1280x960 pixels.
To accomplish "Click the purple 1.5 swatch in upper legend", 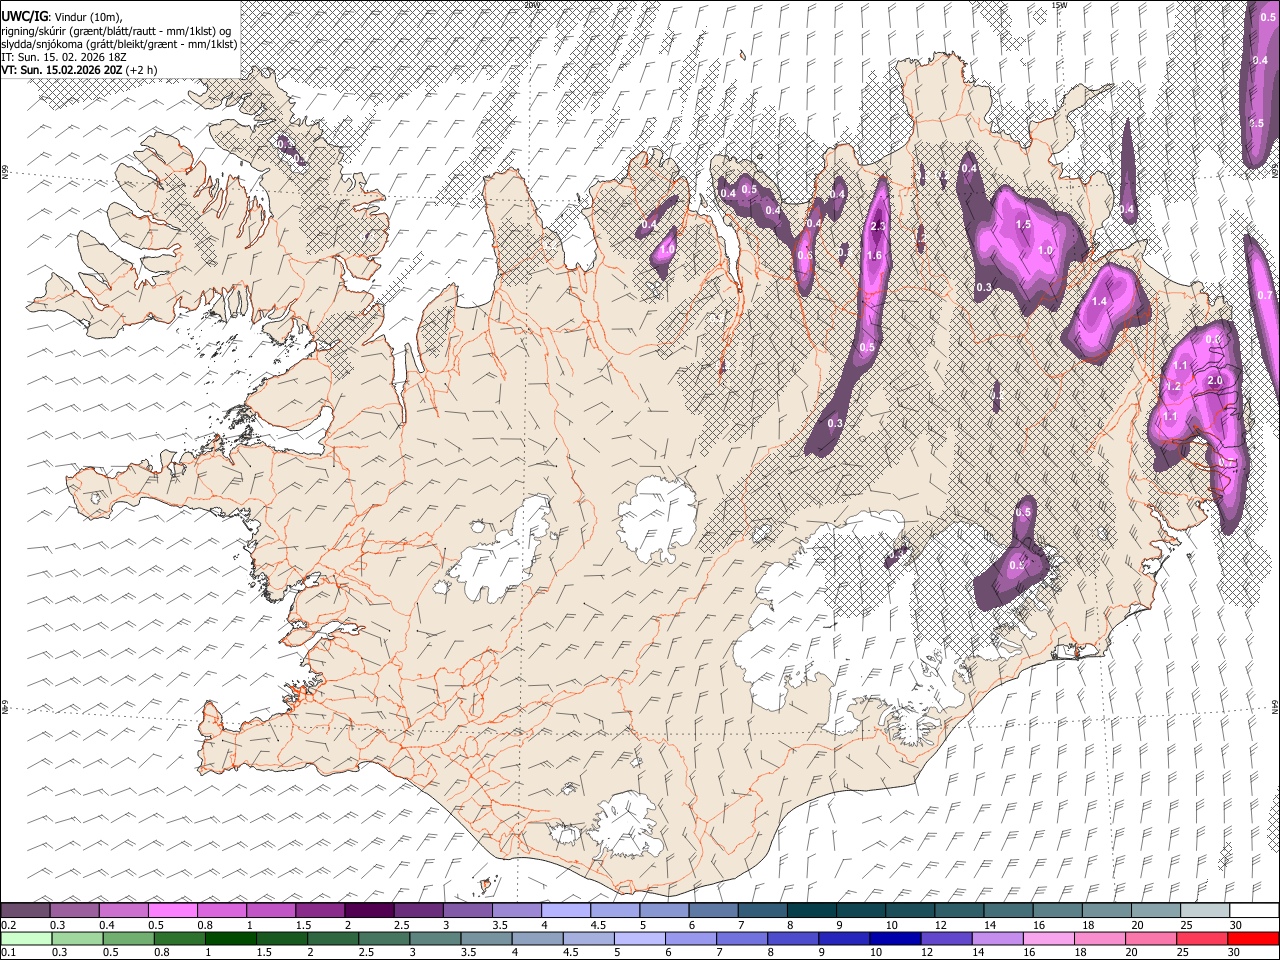I will pos(320,910).
